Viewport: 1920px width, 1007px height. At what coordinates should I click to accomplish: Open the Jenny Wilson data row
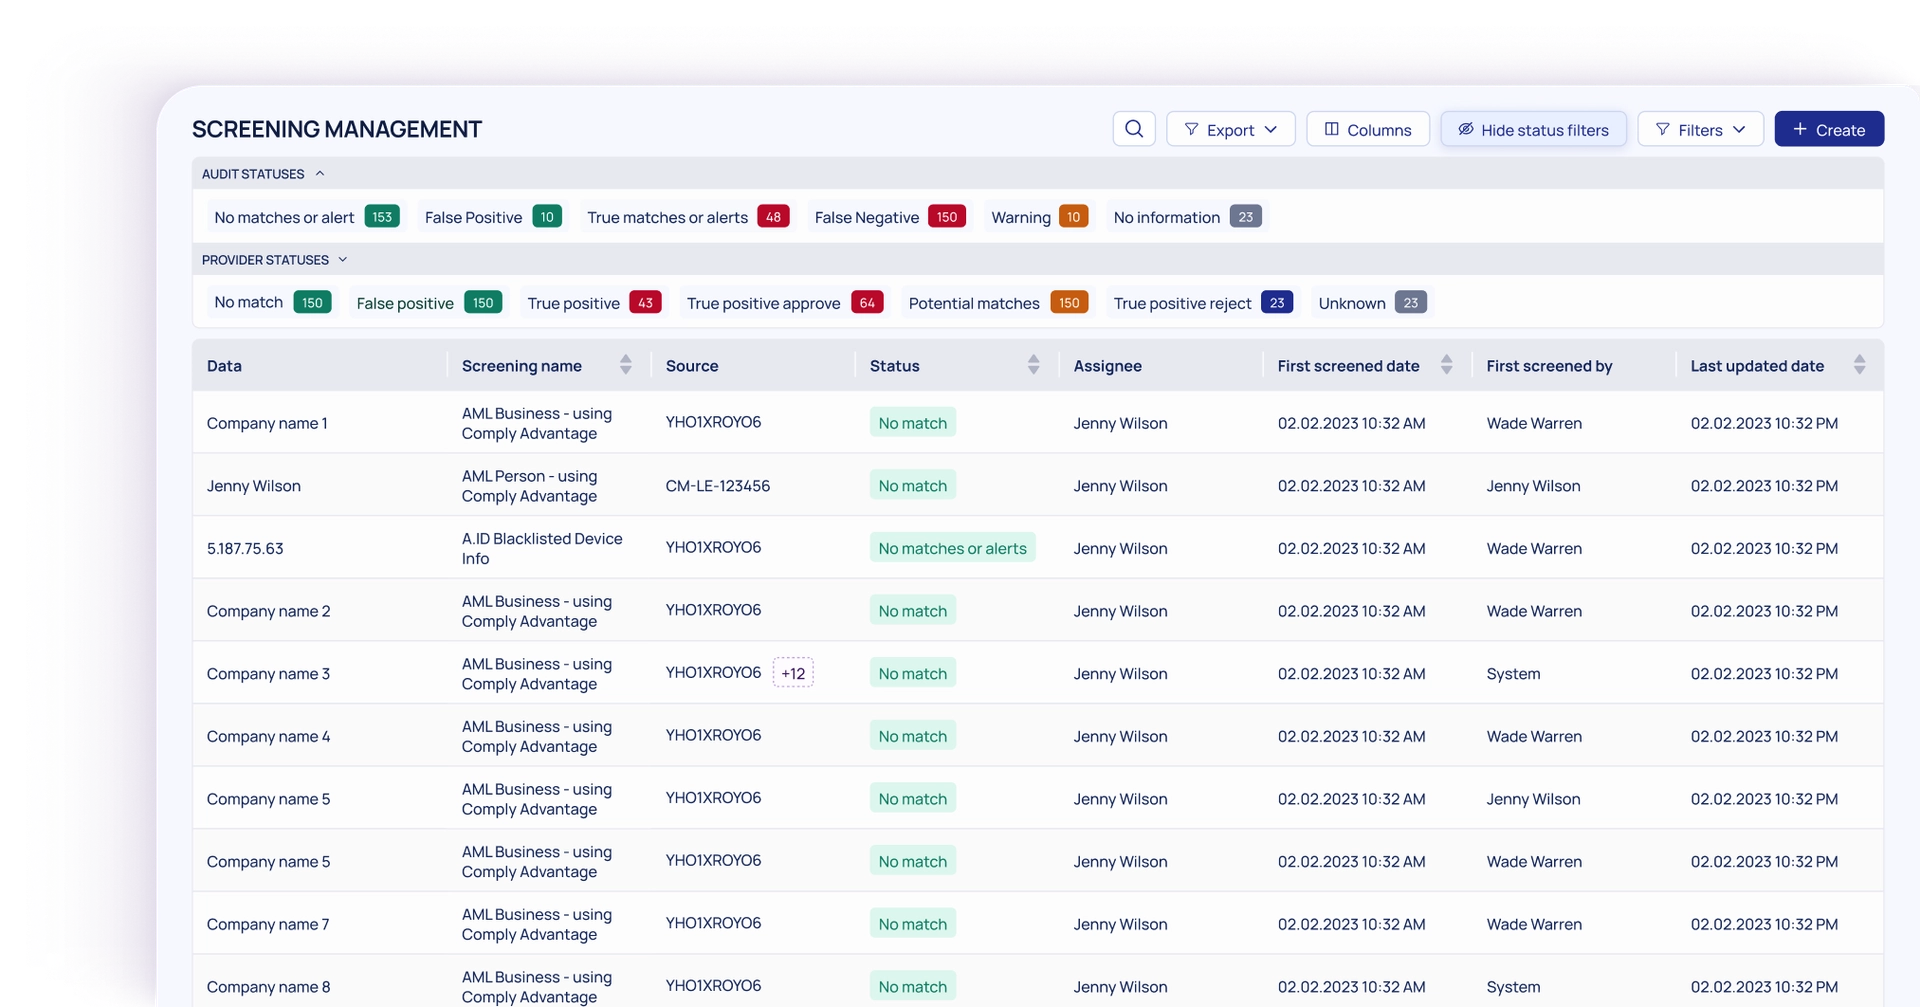coord(254,486)
